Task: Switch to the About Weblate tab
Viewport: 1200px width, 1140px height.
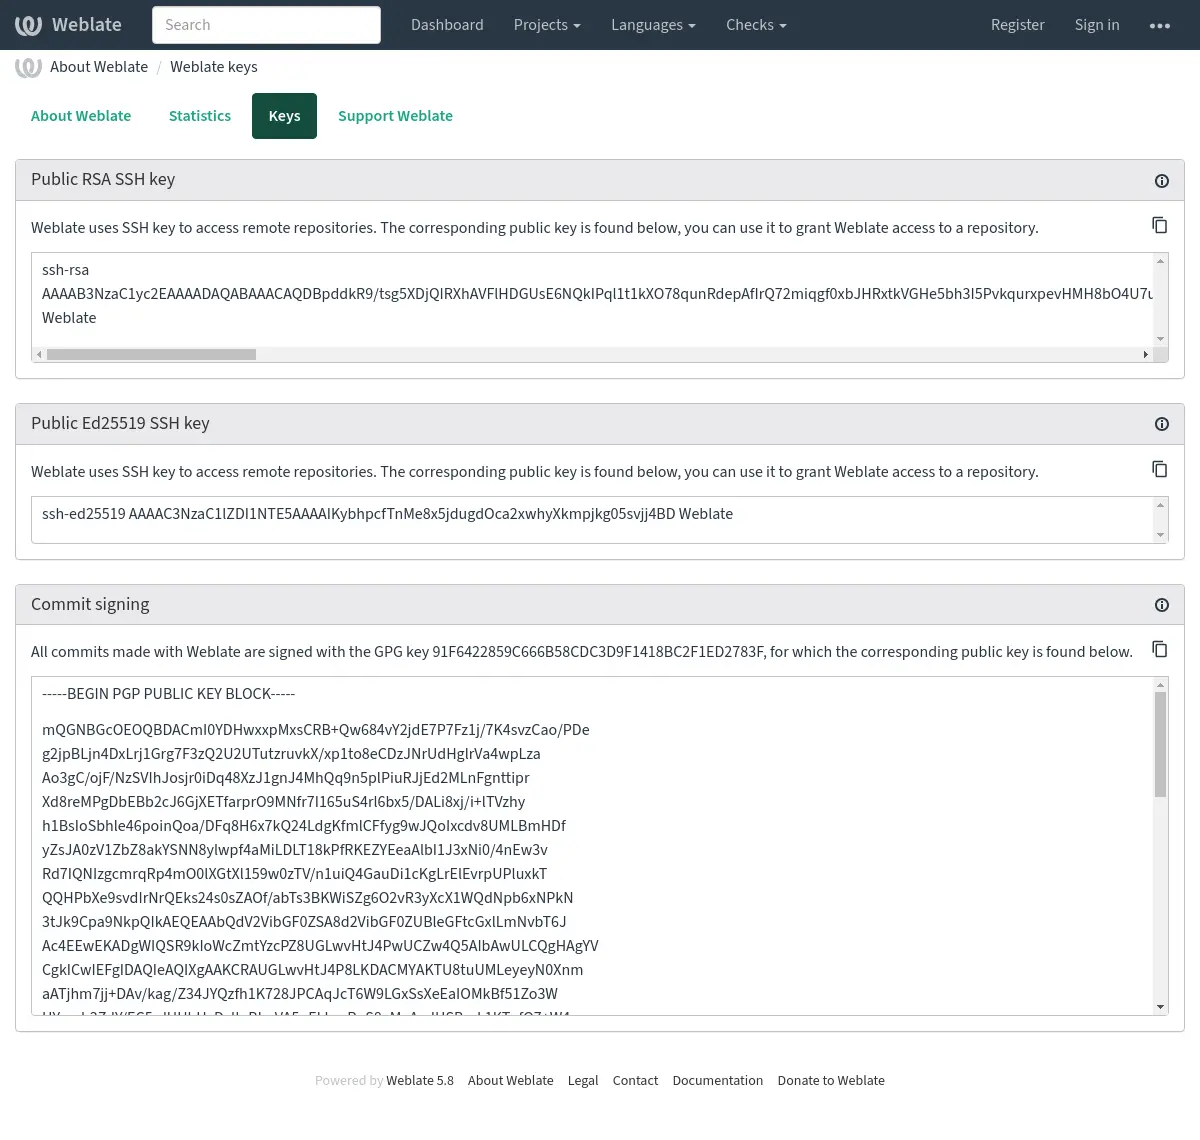Action: pos(81,116)
